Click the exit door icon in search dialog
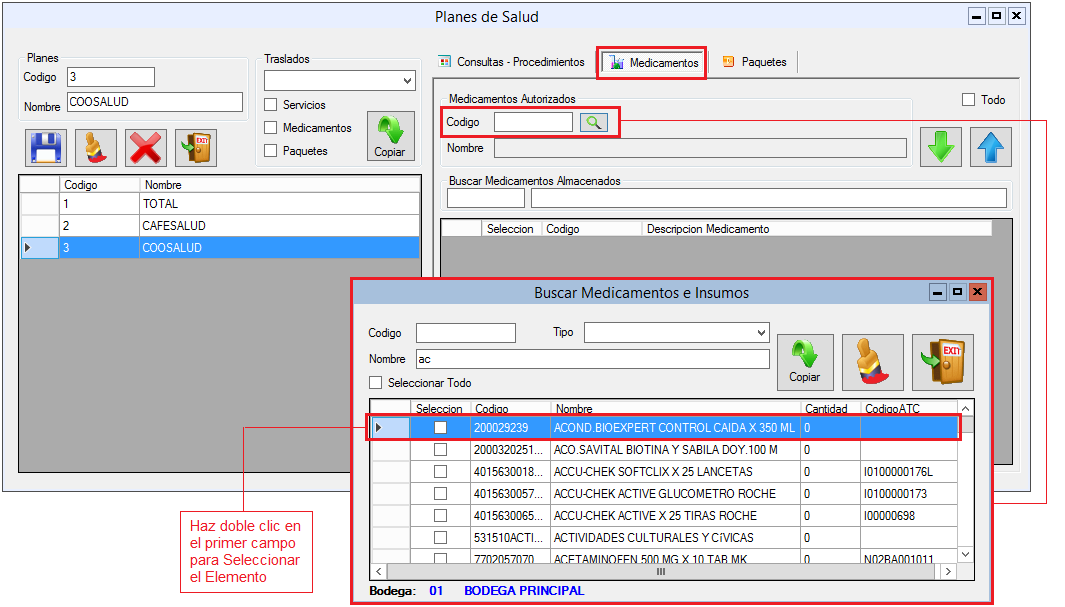The image size is (1065, 607). [x=942, y=362]
